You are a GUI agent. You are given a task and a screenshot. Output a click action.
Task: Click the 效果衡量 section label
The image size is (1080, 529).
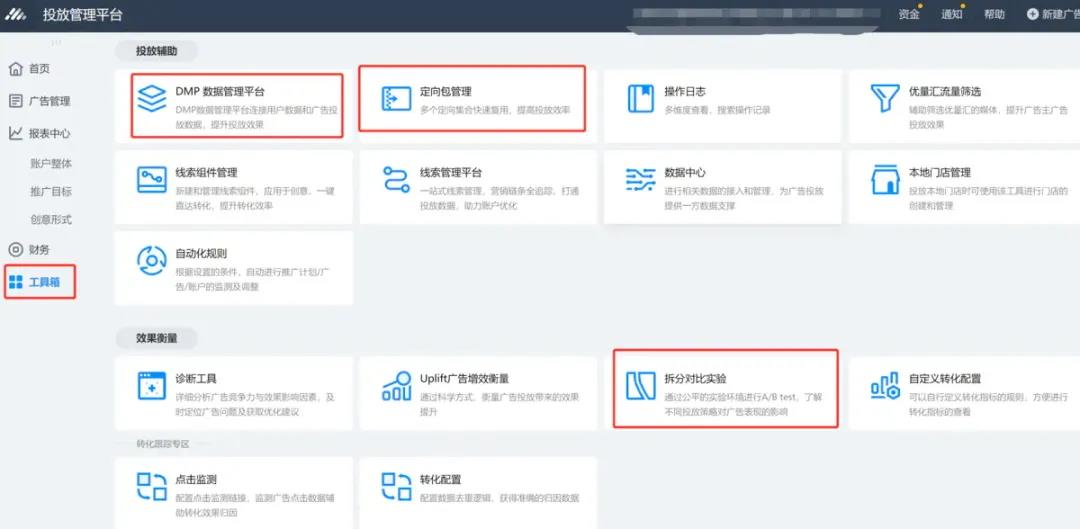[156, 338]
